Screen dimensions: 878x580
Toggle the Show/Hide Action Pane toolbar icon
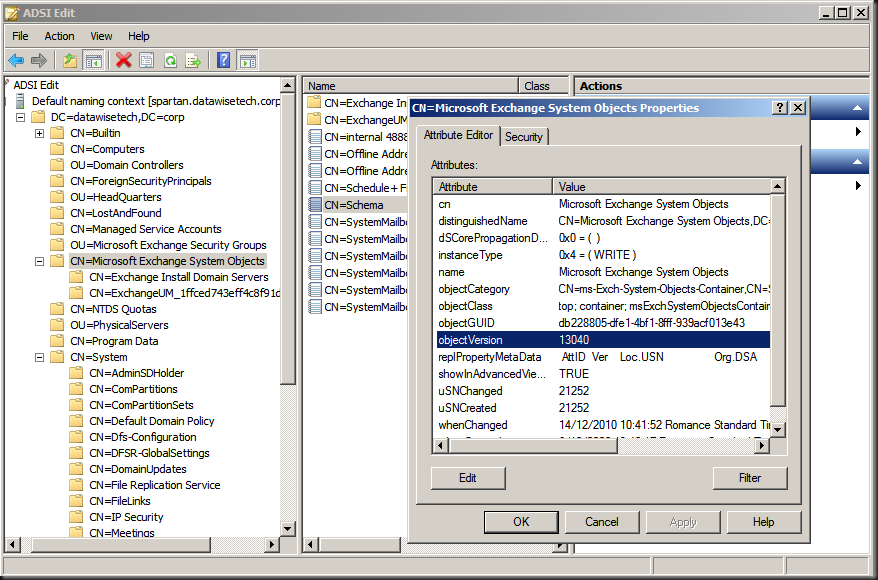tap(247, 60)
